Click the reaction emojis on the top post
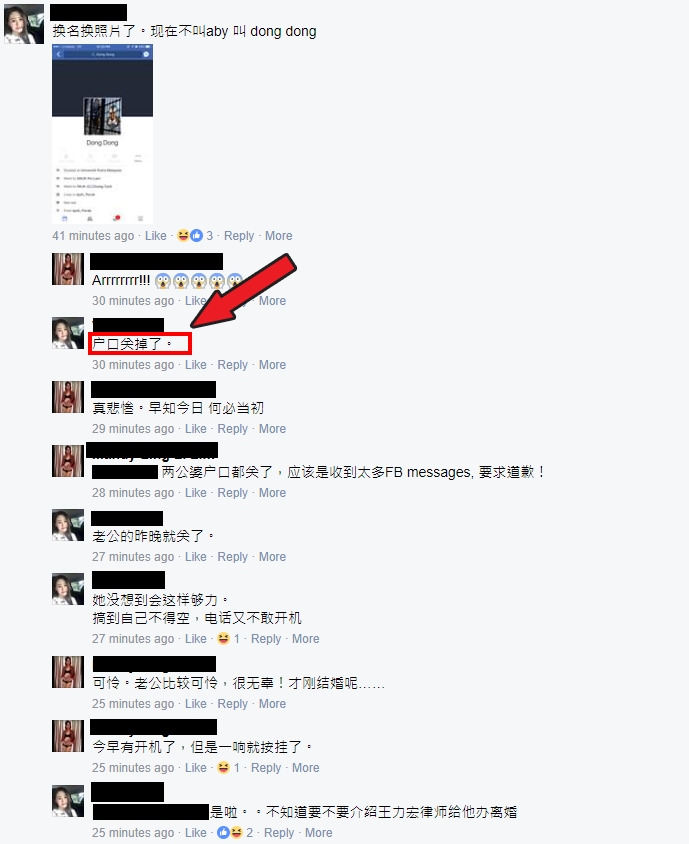Screen dimensions: 689x844 [x=190, y=236]
